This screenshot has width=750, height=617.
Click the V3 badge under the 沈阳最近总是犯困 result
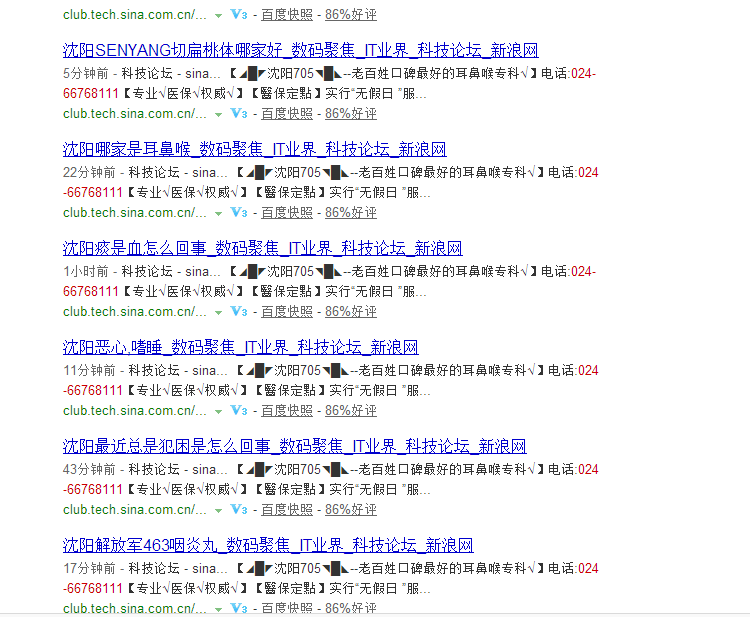click(239, 509)
